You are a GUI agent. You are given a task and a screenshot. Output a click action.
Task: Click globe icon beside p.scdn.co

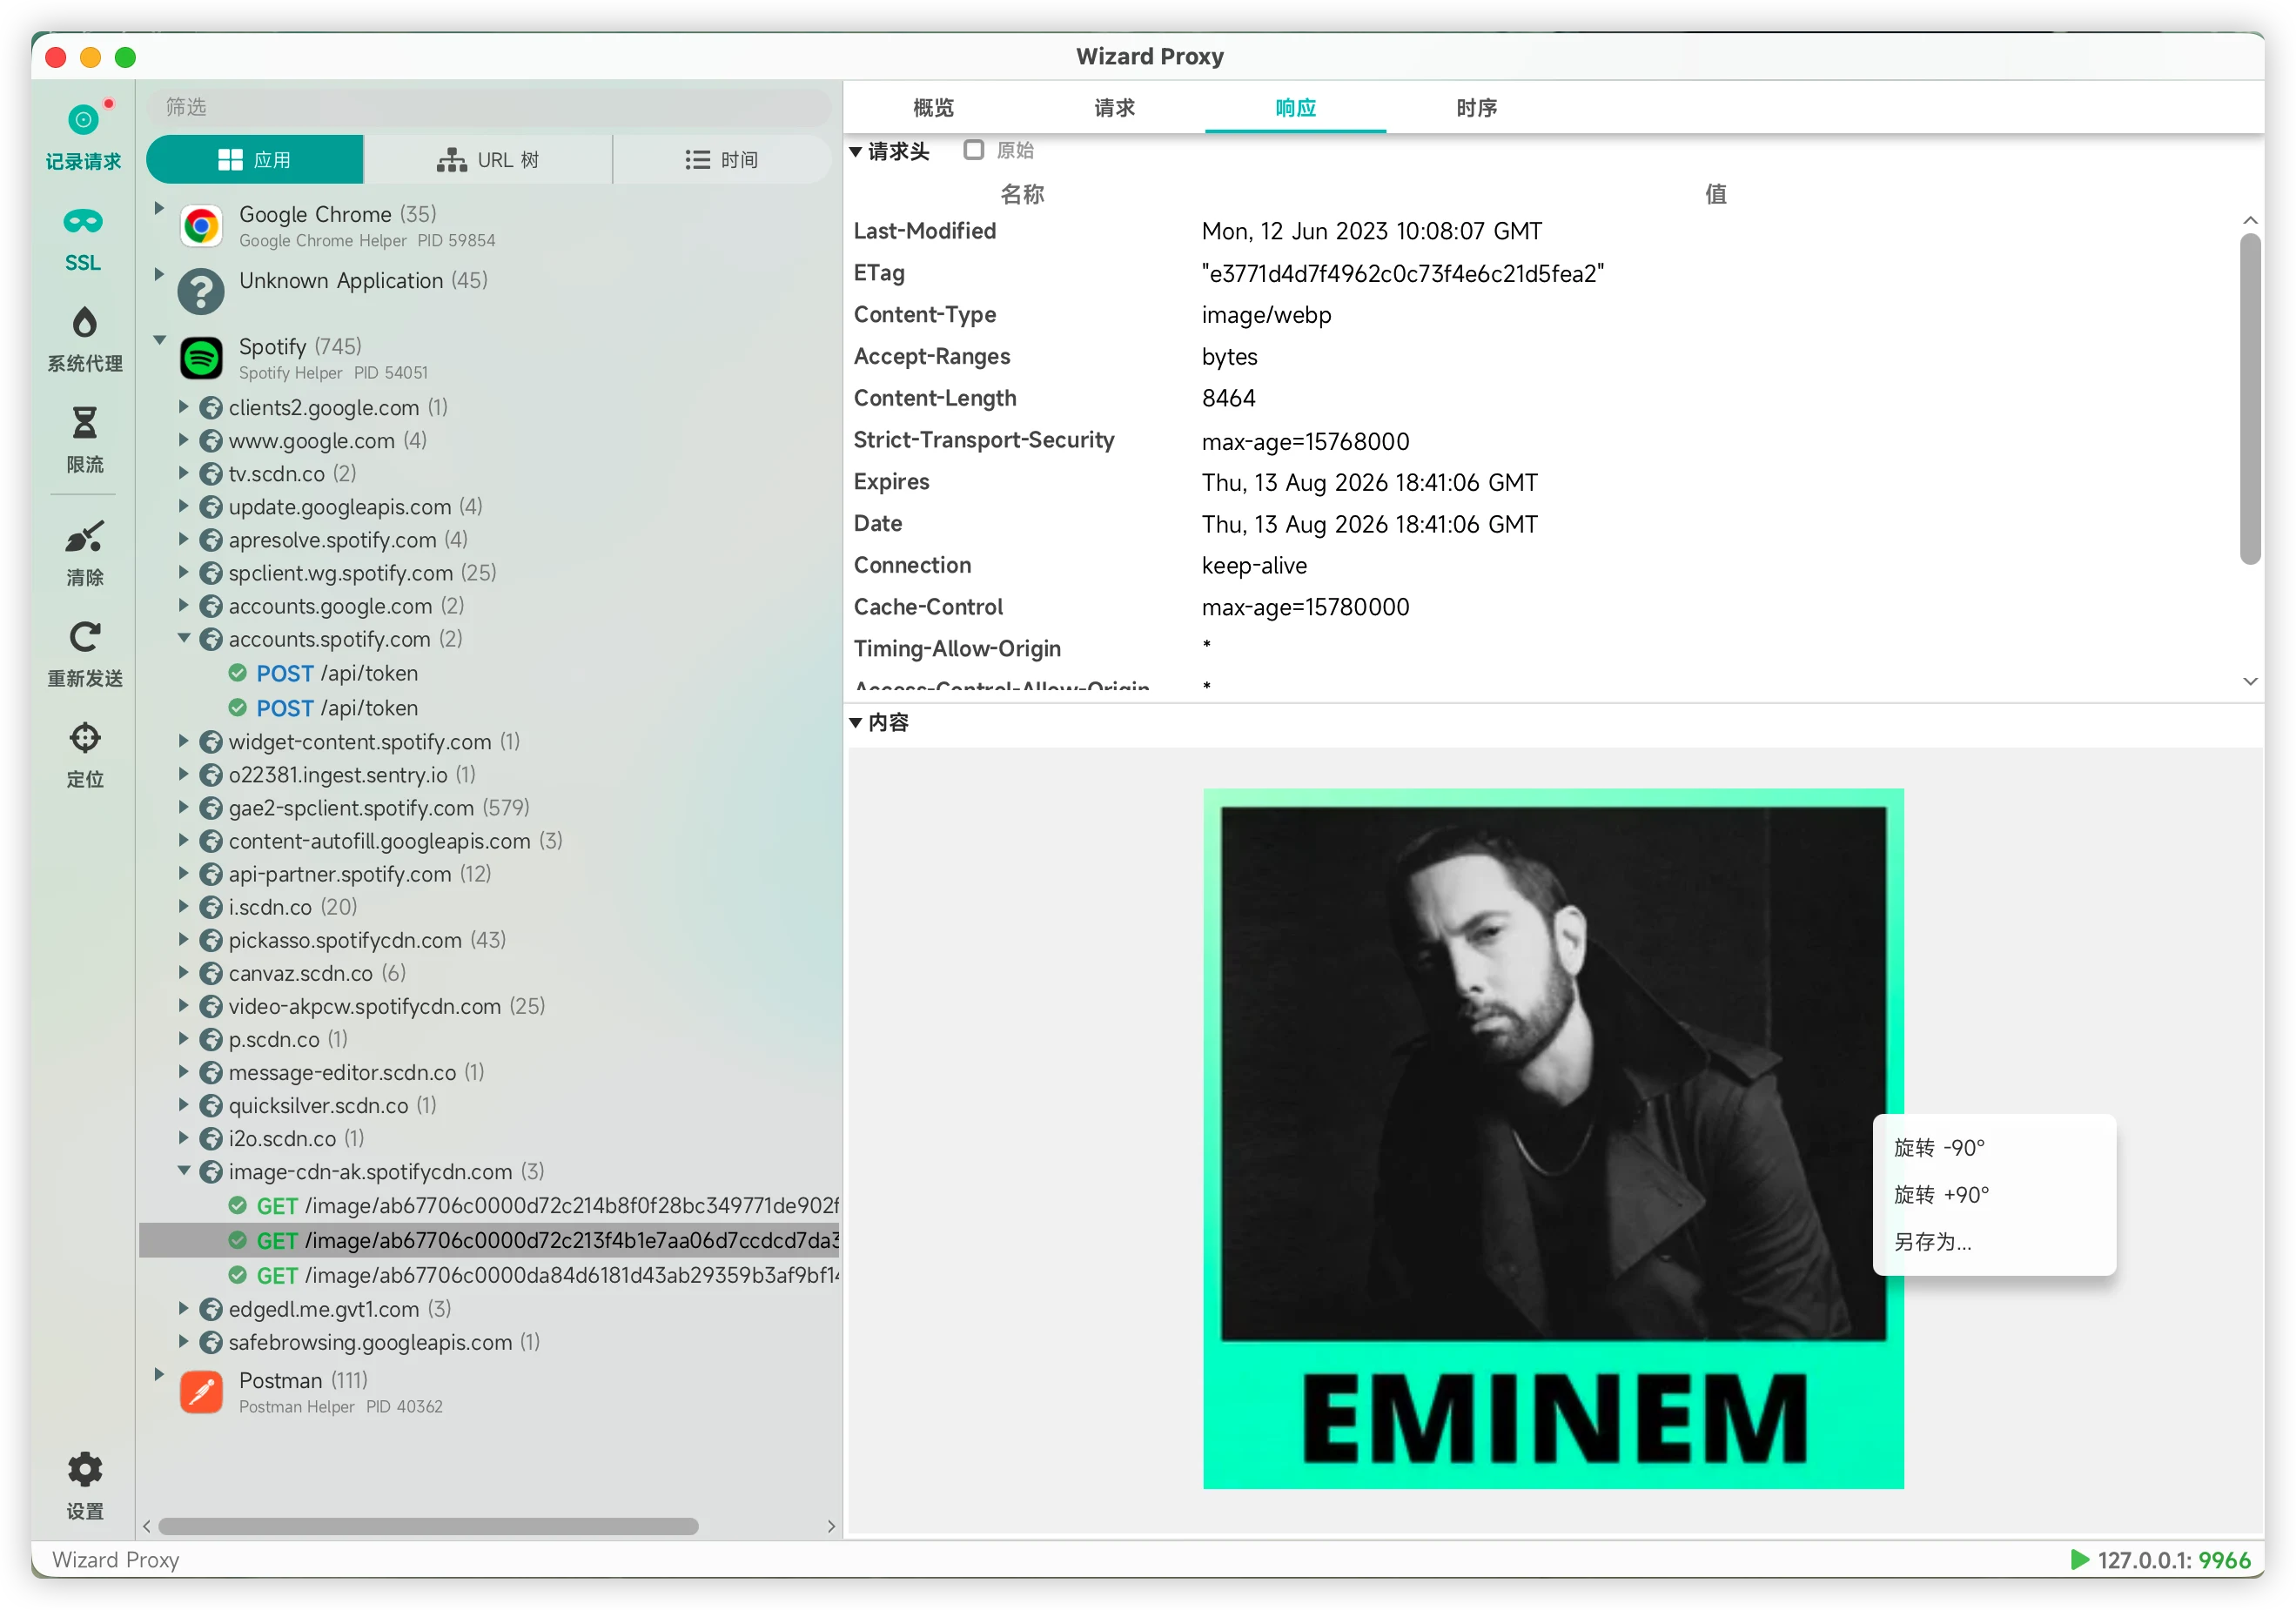pyautogui.click(x=211, y=1039)
